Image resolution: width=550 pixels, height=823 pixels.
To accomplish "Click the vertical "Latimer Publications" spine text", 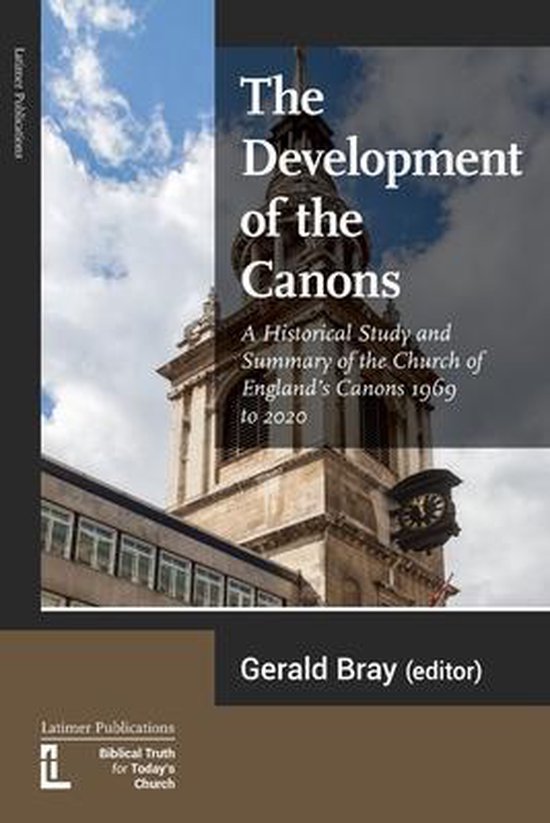I will click(x=20, y=104).
